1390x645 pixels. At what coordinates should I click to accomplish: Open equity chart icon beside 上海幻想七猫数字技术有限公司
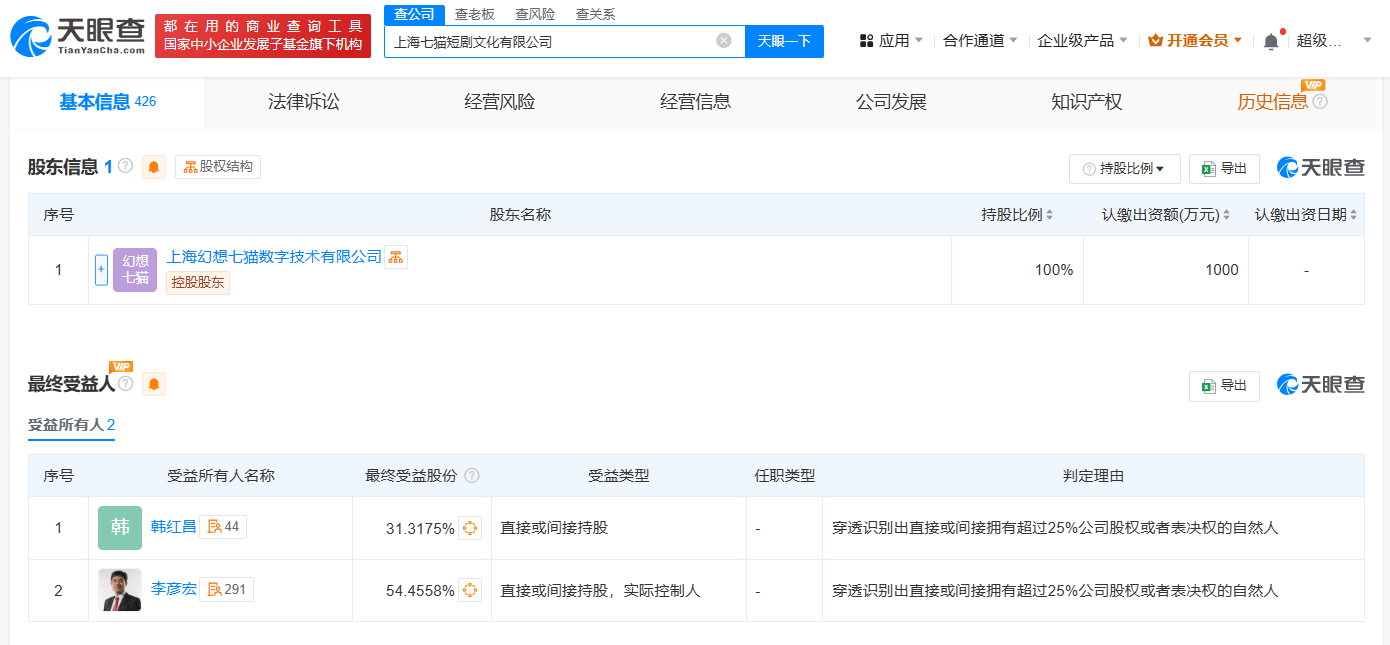[396, 257]
